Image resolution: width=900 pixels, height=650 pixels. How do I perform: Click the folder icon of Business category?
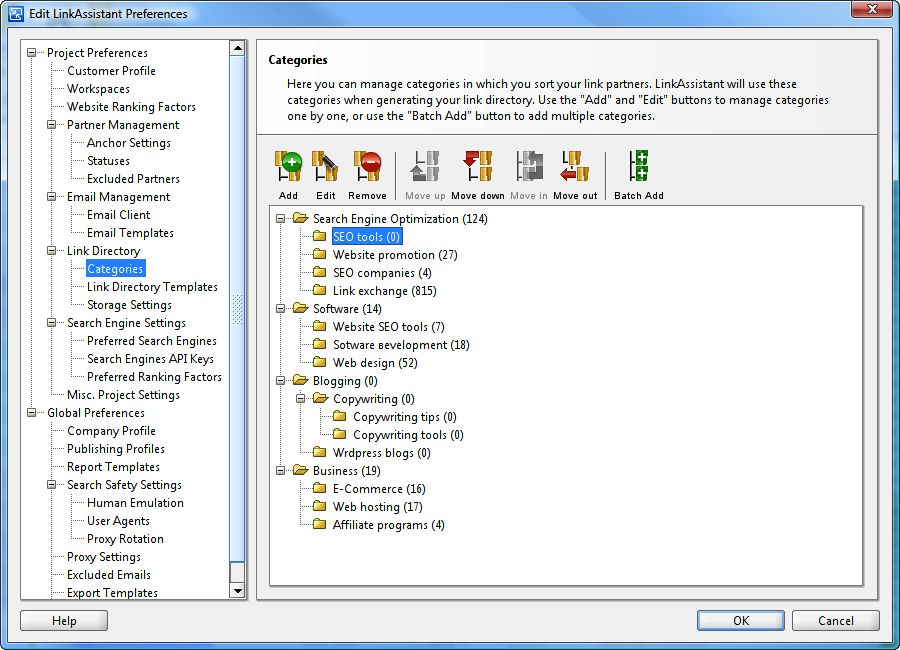coord(300,470)
